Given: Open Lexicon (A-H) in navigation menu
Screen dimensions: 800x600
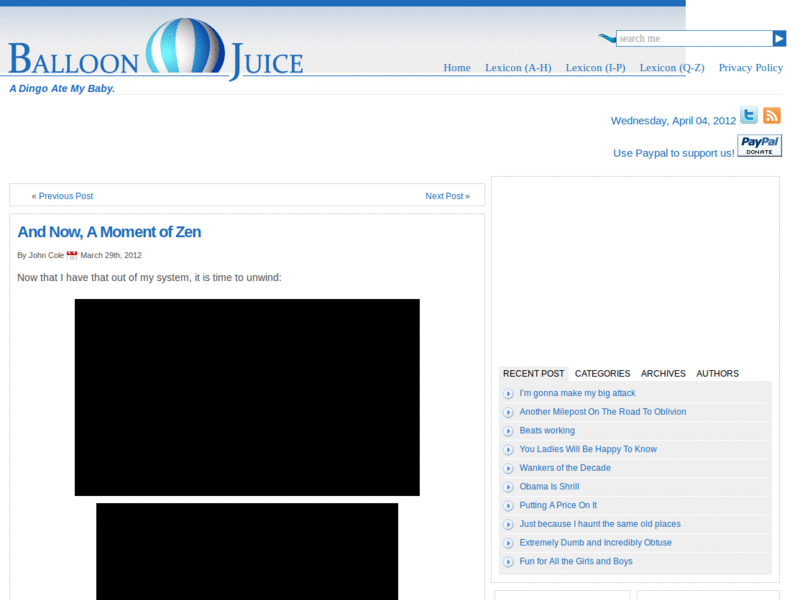Looking at the screenshot, I should click(x=518, y=68).
